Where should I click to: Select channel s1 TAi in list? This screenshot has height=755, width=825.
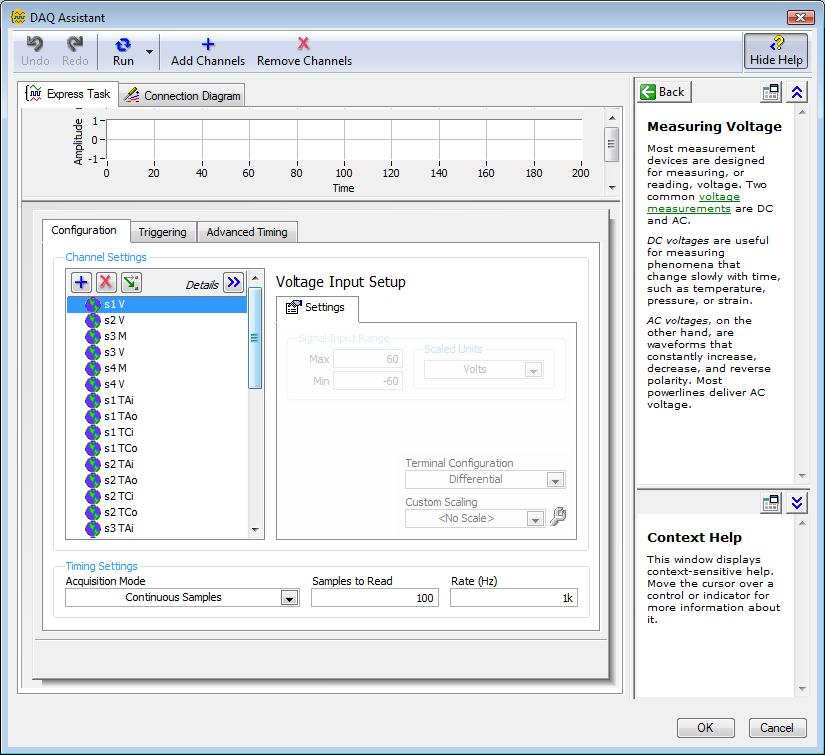[x=156, y=400]
